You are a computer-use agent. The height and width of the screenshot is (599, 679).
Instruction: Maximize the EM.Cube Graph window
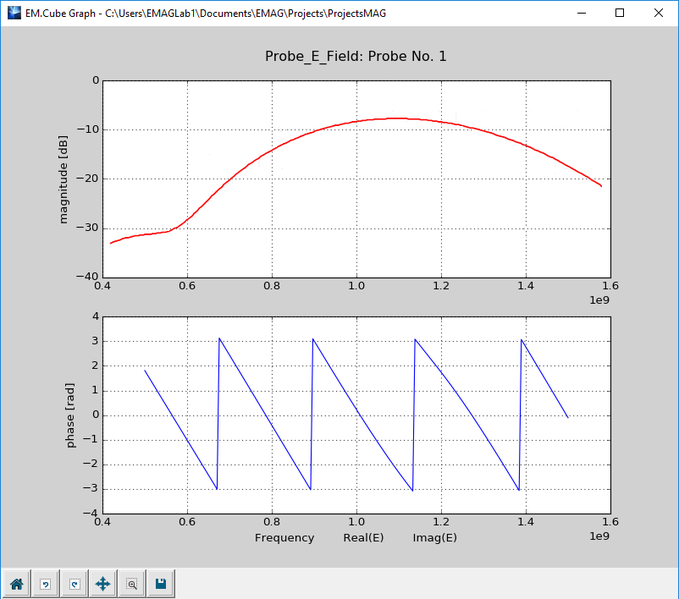(x=620, y=13)
